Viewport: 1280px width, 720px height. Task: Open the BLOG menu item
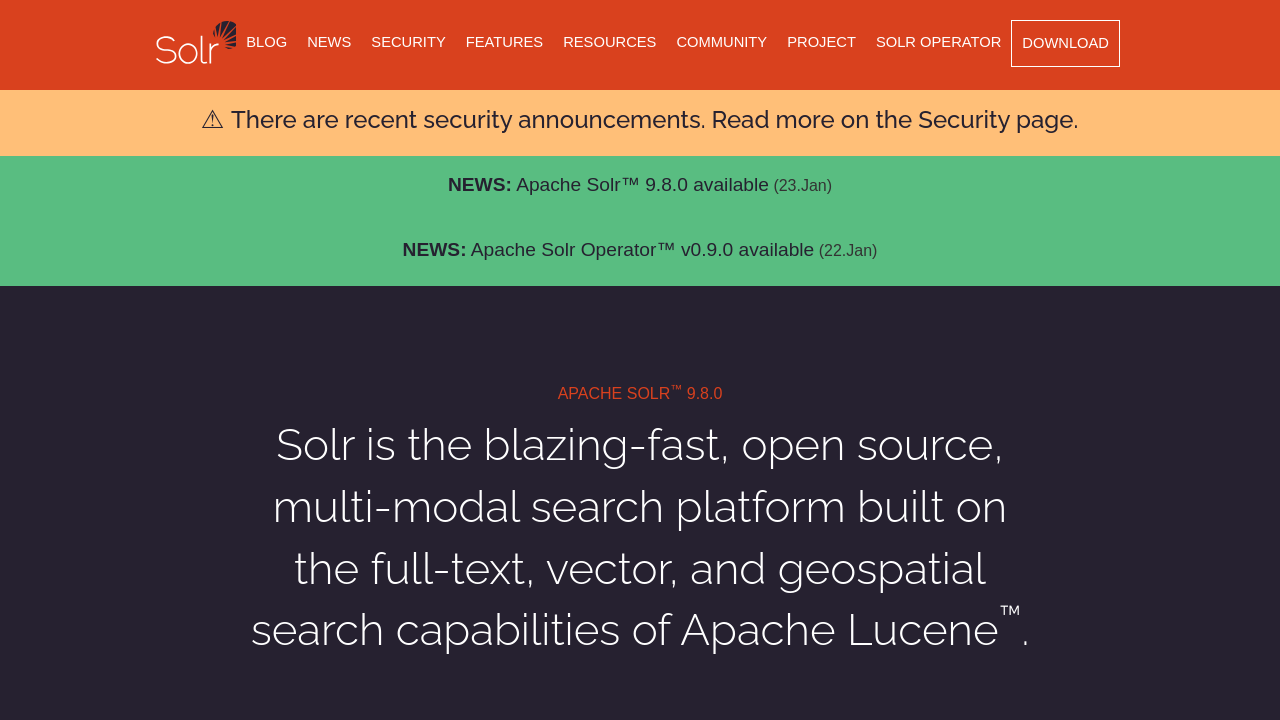[x=266, y=42]
